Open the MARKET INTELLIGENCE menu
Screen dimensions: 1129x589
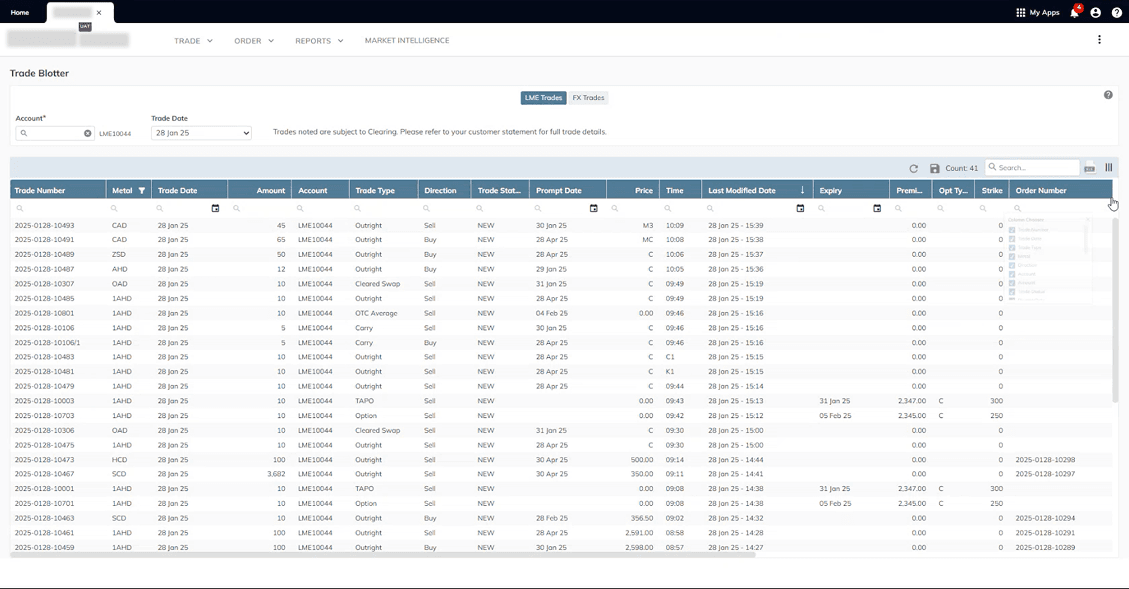(407, 40)
